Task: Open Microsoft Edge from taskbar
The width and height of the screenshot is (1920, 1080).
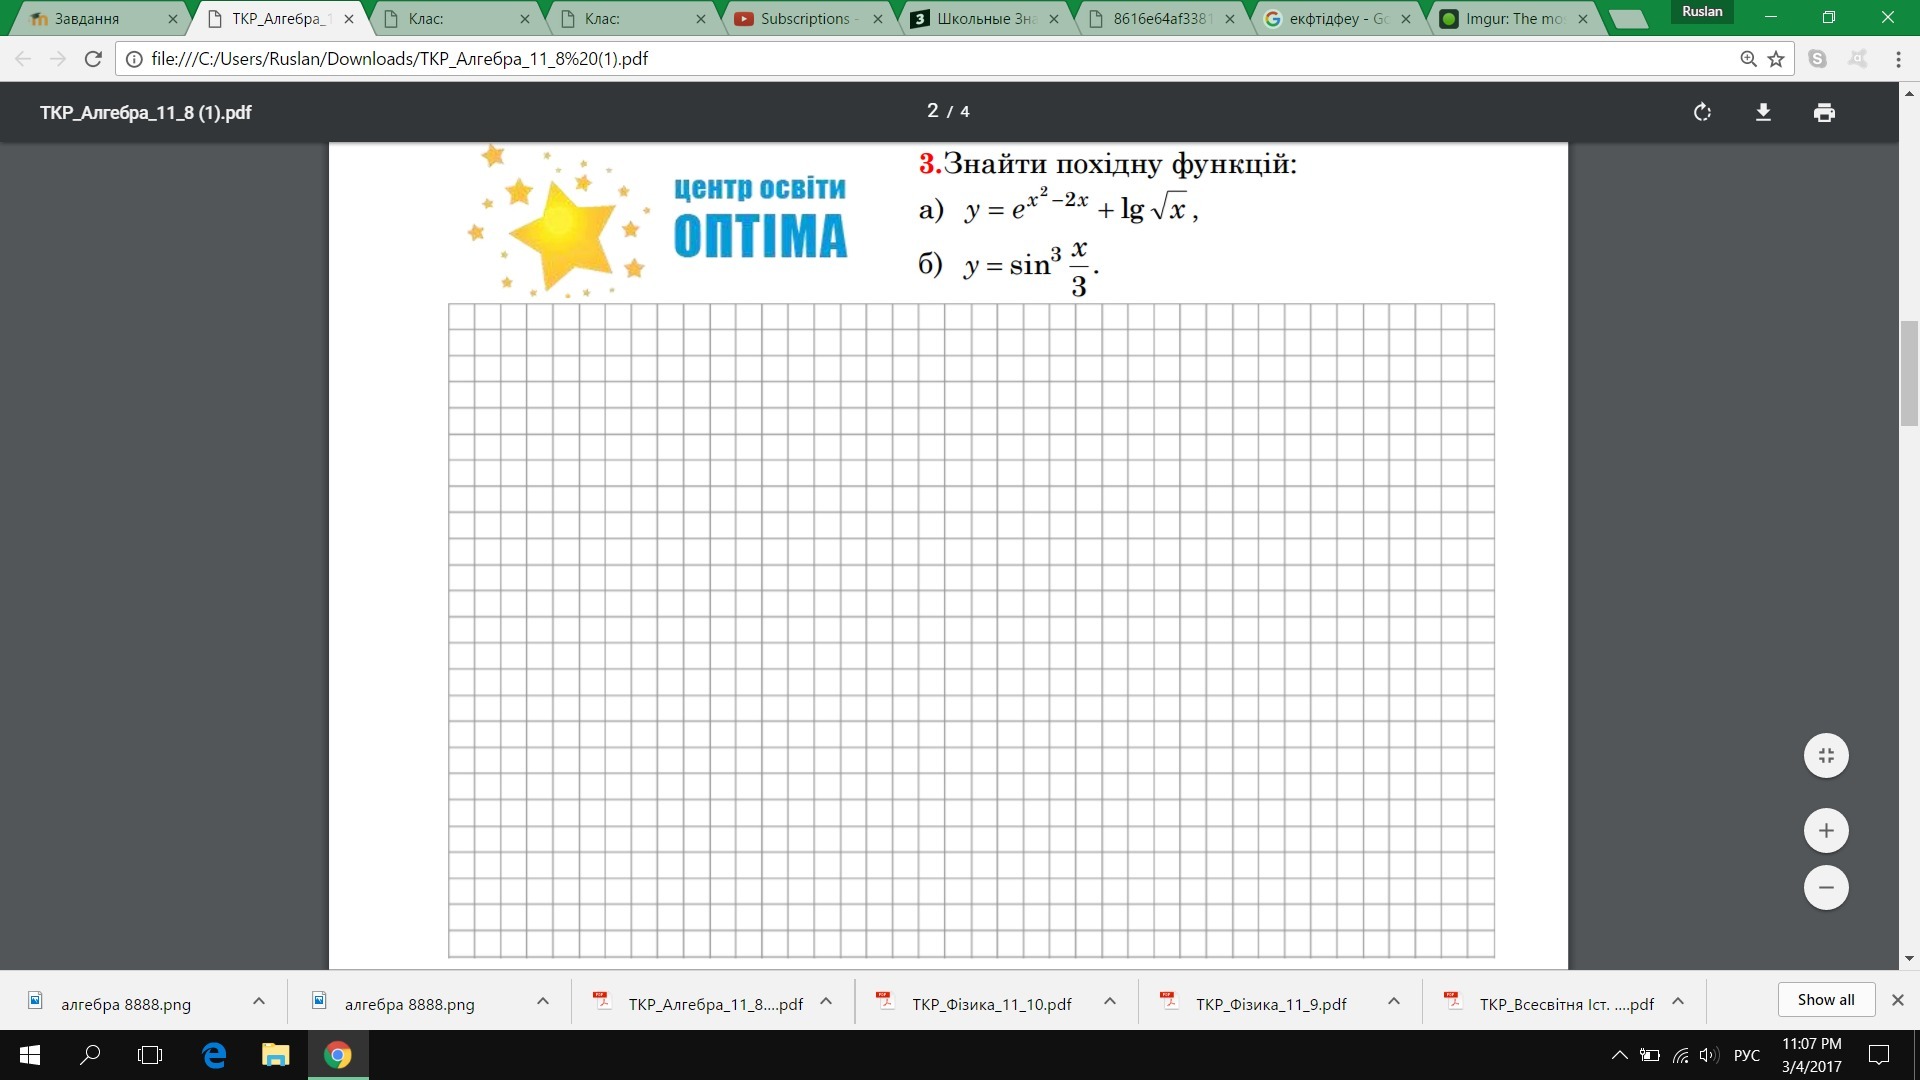Action: (x=214, y=1055)
